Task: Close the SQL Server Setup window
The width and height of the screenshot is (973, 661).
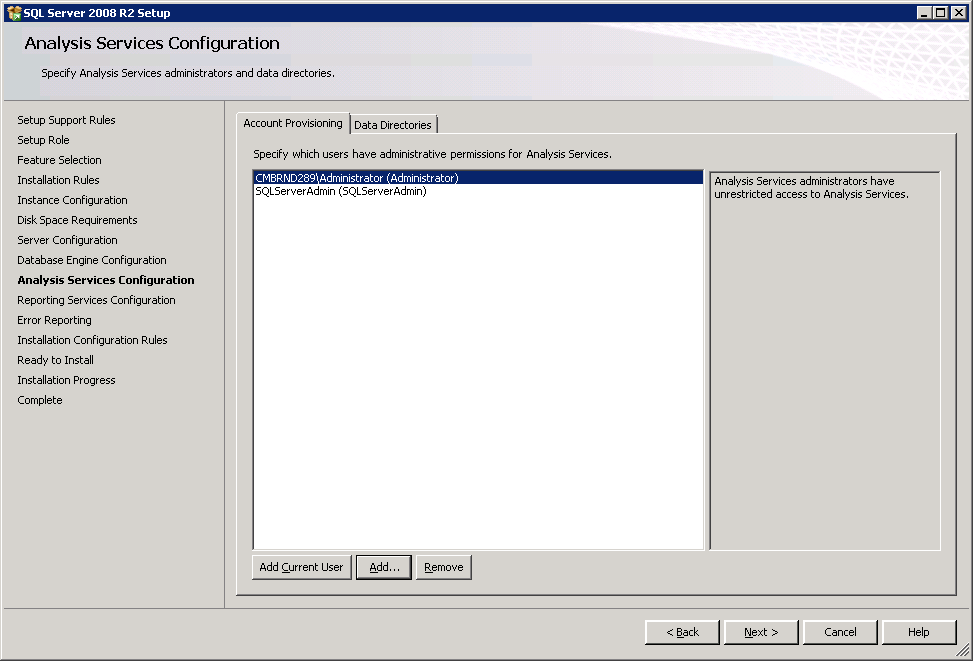Action: pyautogui.click(x=959, y=12)
